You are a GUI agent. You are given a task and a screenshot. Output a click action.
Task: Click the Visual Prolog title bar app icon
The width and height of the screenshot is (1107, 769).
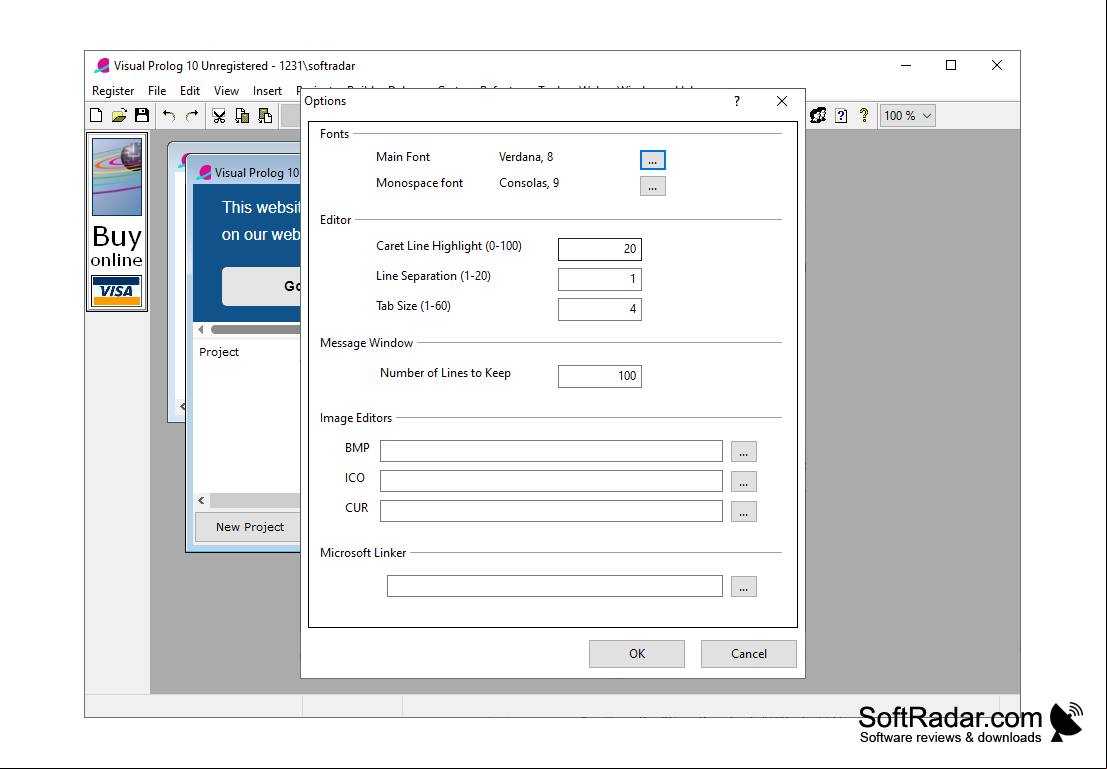click(102, 66)
